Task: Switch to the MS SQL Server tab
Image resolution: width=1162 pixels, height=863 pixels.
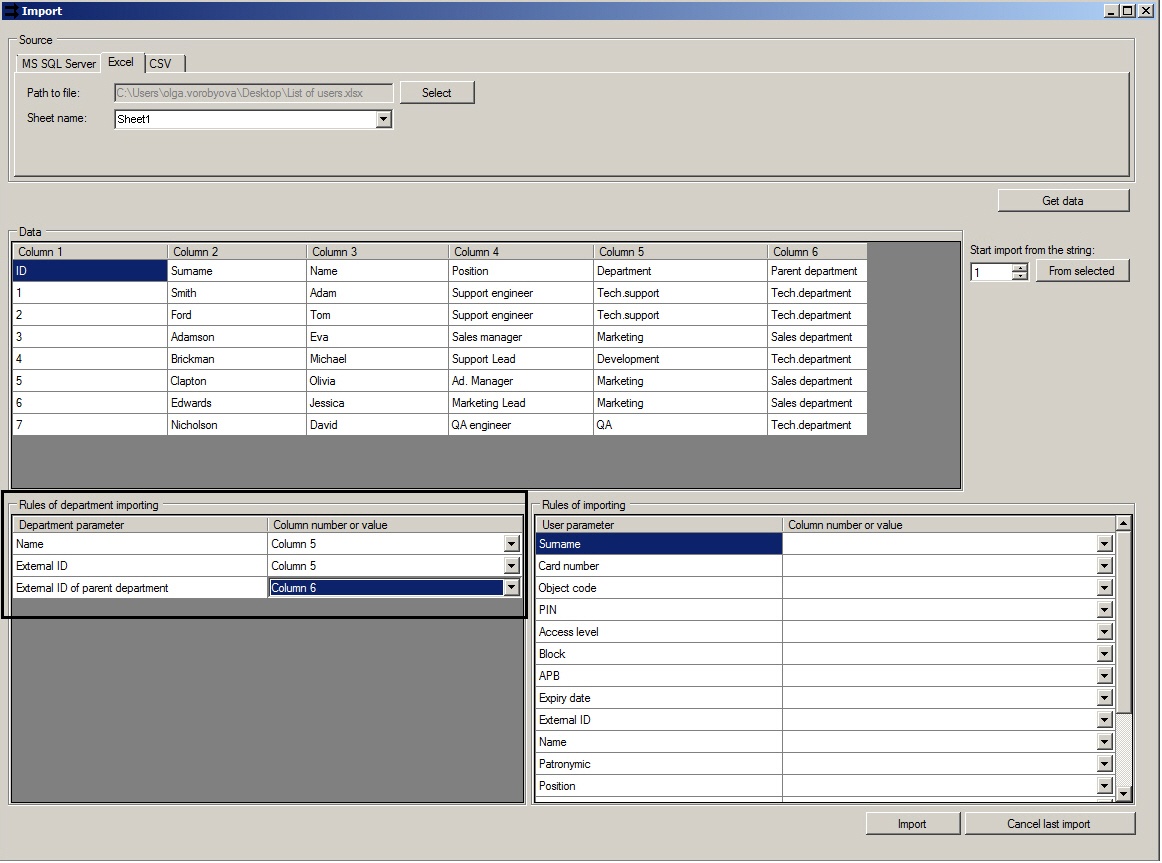Action: 59,64
